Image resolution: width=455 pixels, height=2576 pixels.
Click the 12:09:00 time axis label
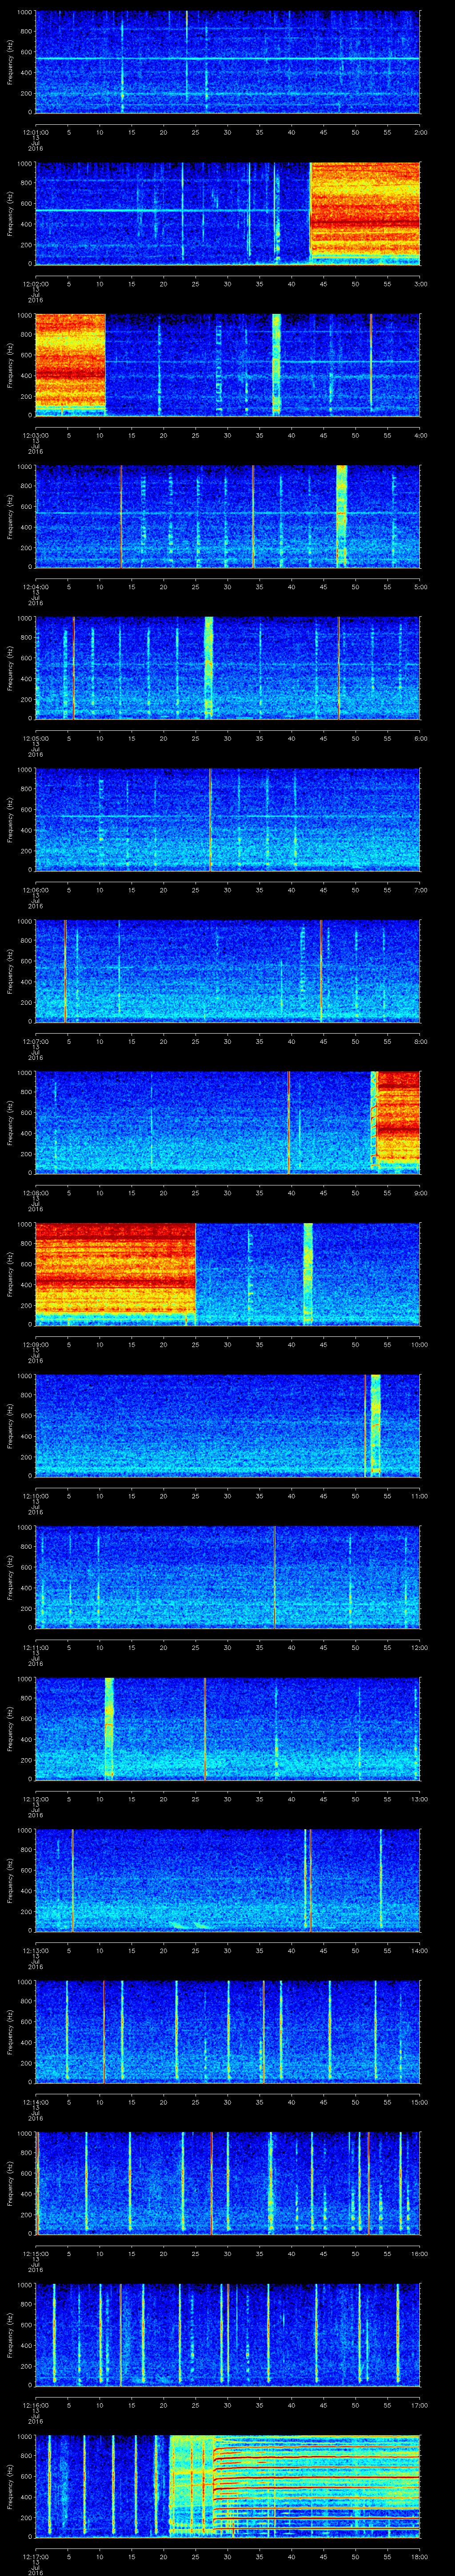pos(35,1345)
